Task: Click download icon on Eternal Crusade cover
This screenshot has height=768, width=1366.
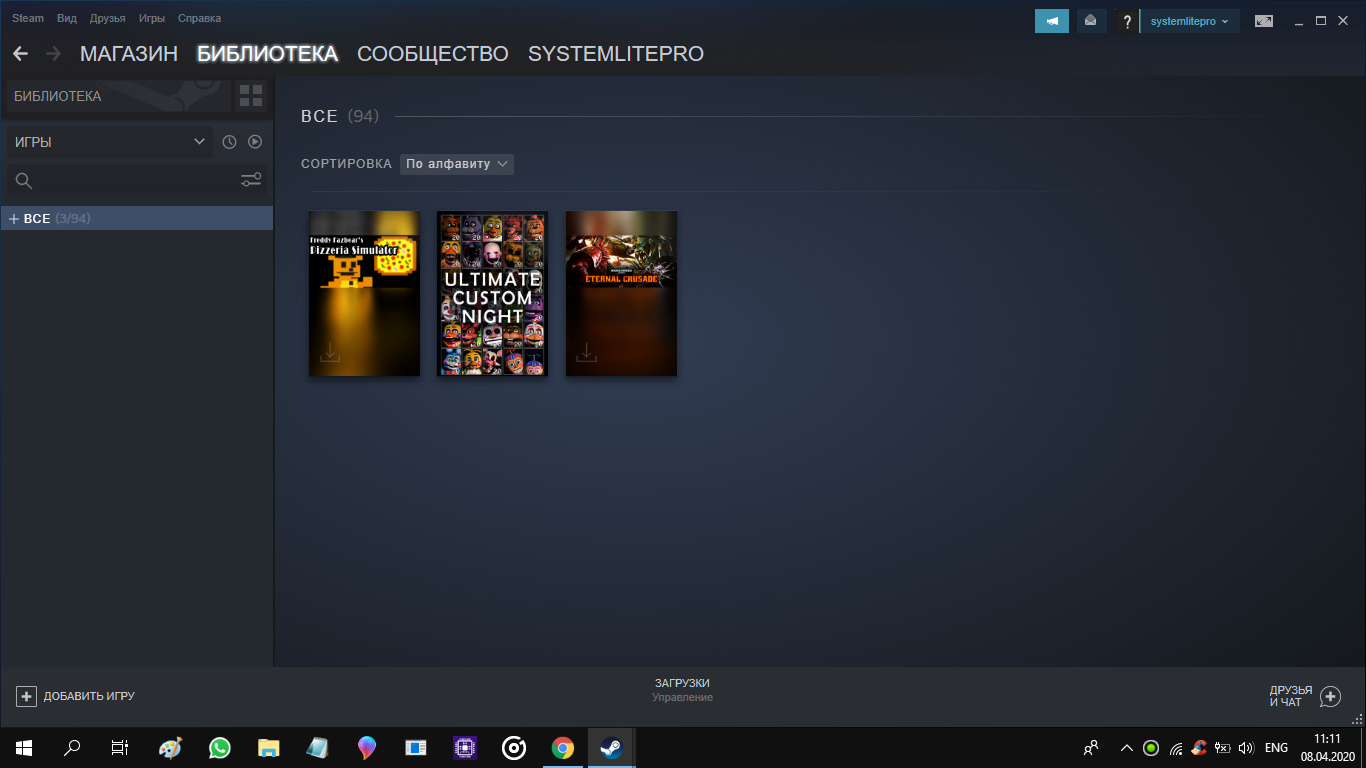Action: pos(587,352)
